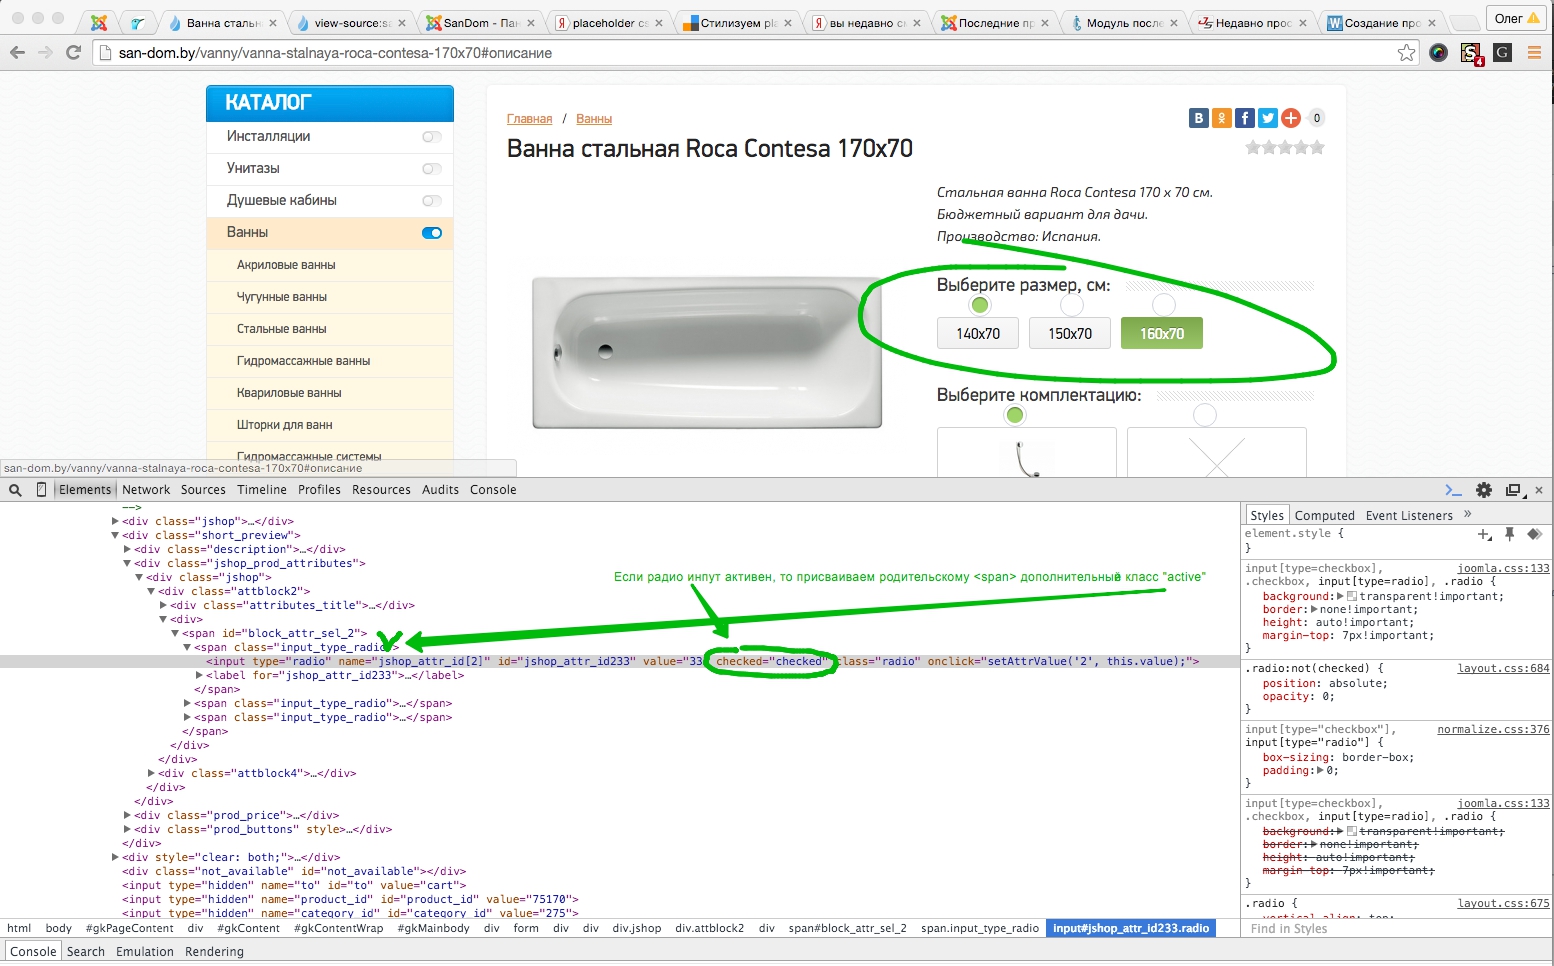Collapse the div class attblock2 node

coord(151,591)
